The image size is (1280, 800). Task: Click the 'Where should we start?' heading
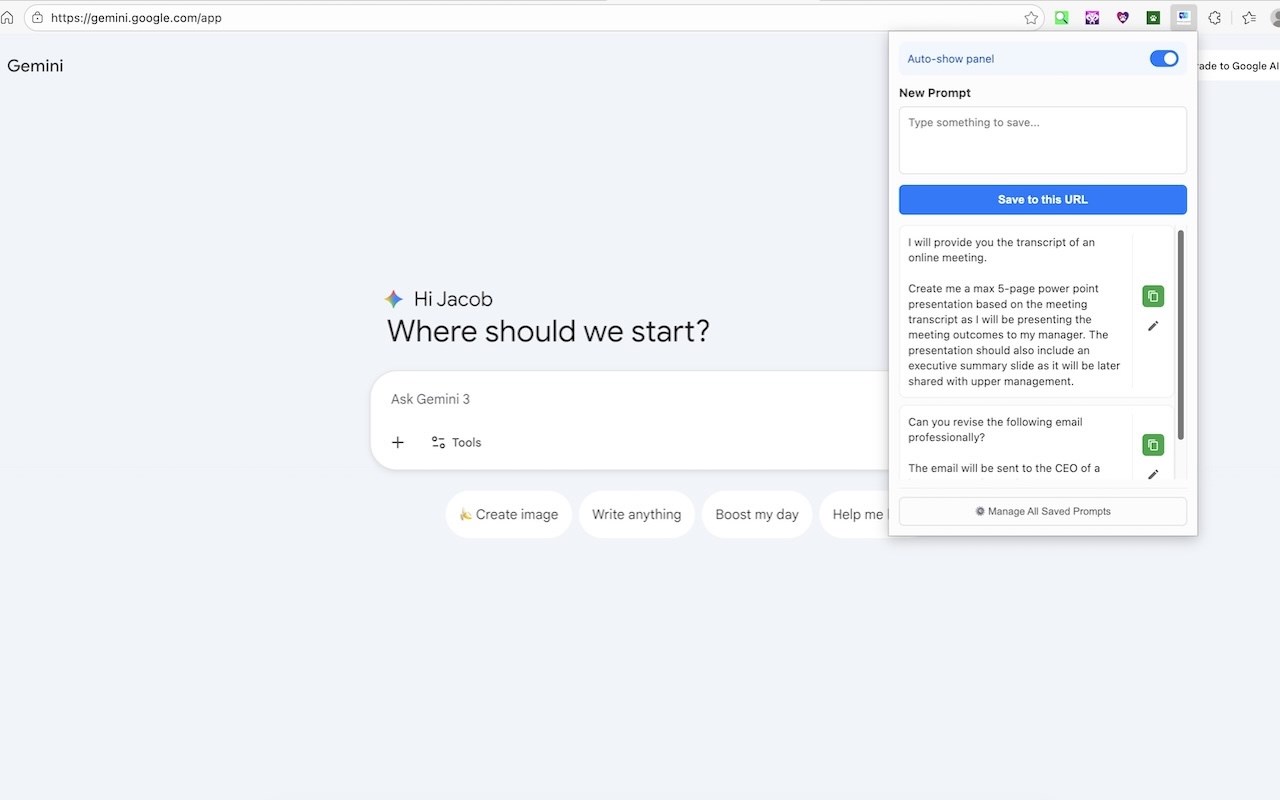click(x=548, y=331)
